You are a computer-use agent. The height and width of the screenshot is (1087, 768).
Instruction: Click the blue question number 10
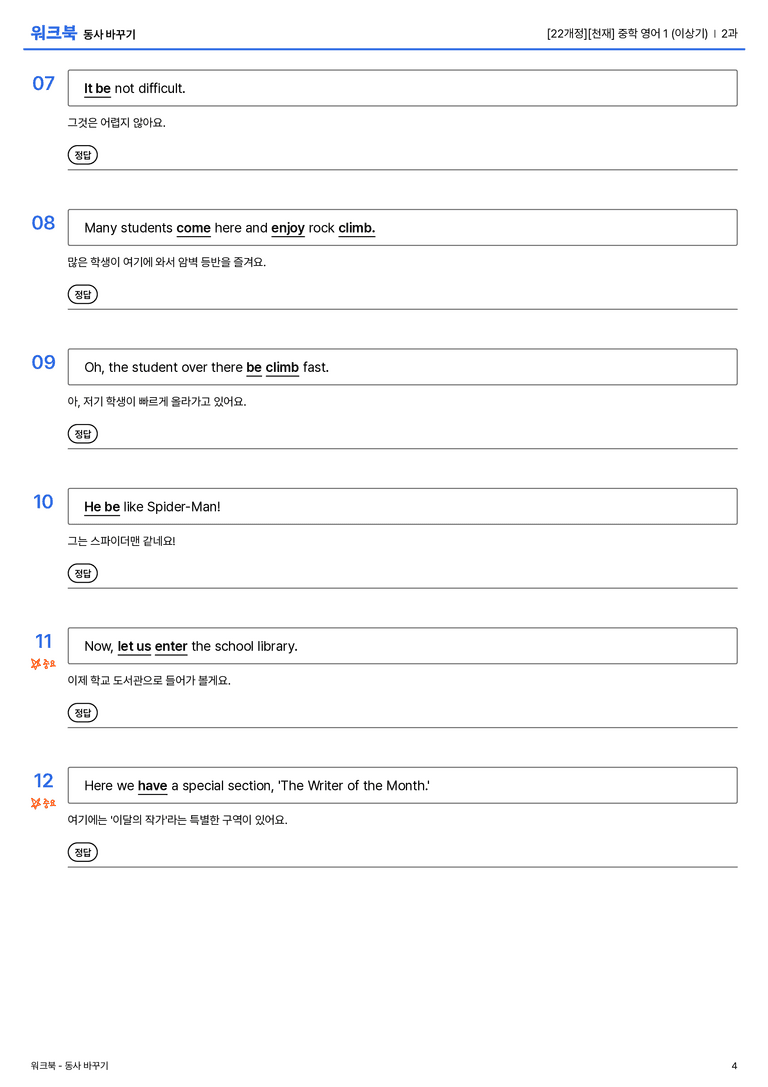(x=43, y=501)
